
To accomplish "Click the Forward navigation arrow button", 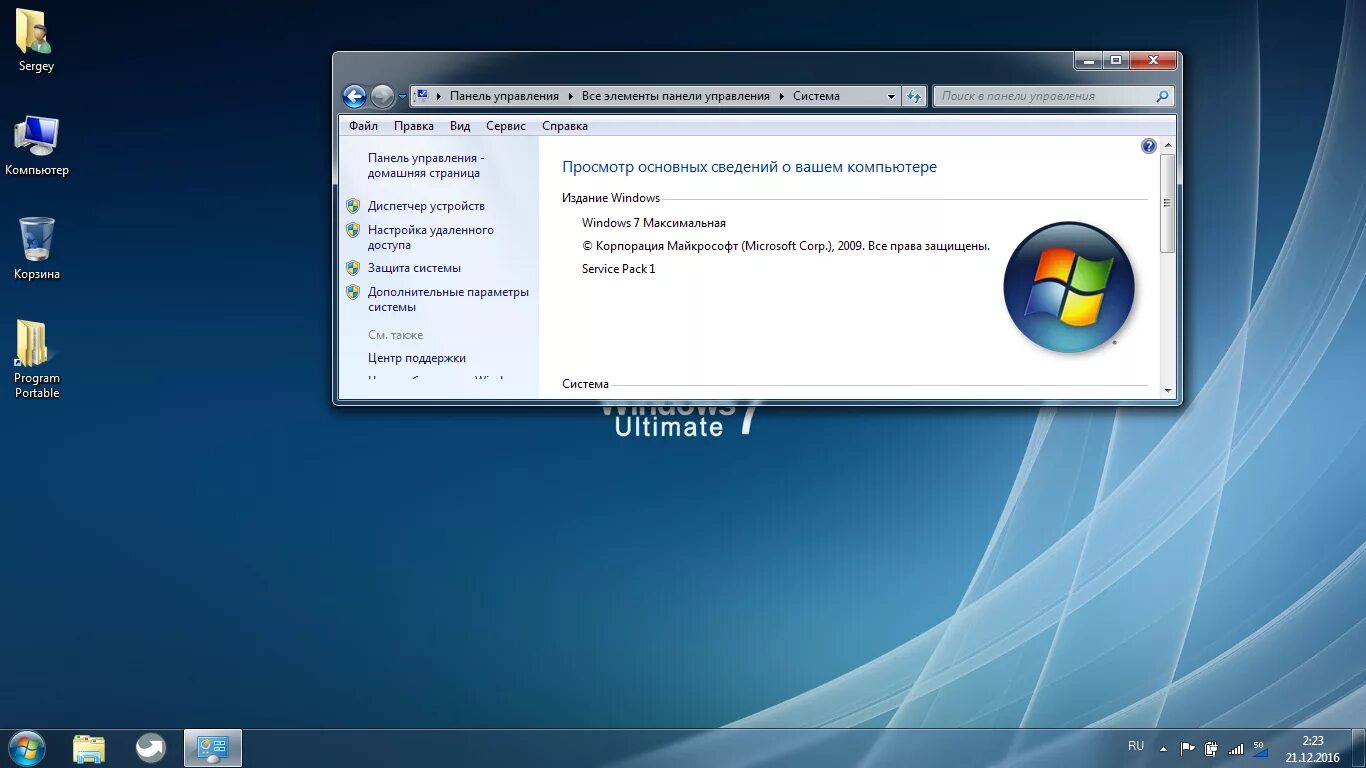I will point(382,96).
